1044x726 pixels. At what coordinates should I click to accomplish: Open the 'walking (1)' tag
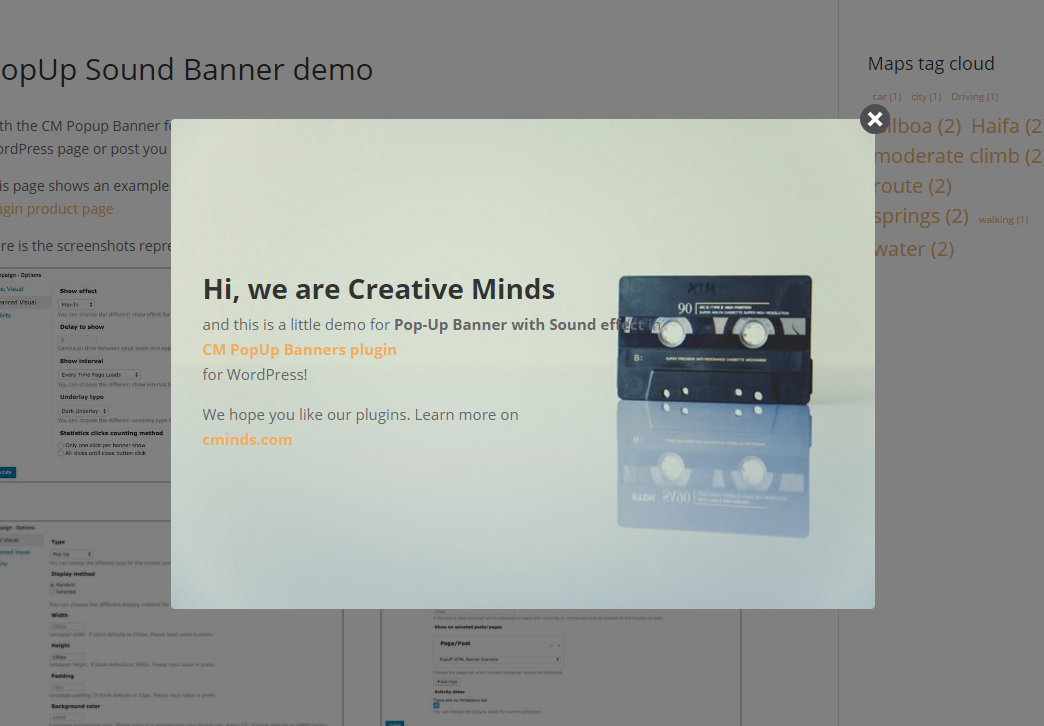click(x=1003, y=220)
